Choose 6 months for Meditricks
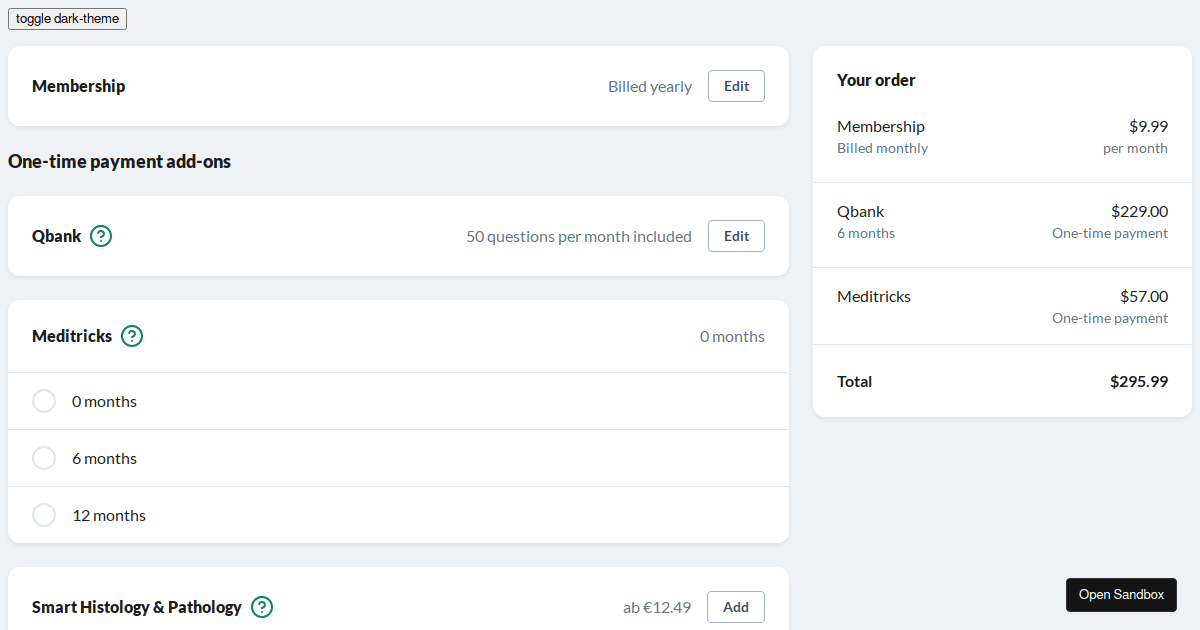This screenshot has width=1200, height=630. coord(44,458)
